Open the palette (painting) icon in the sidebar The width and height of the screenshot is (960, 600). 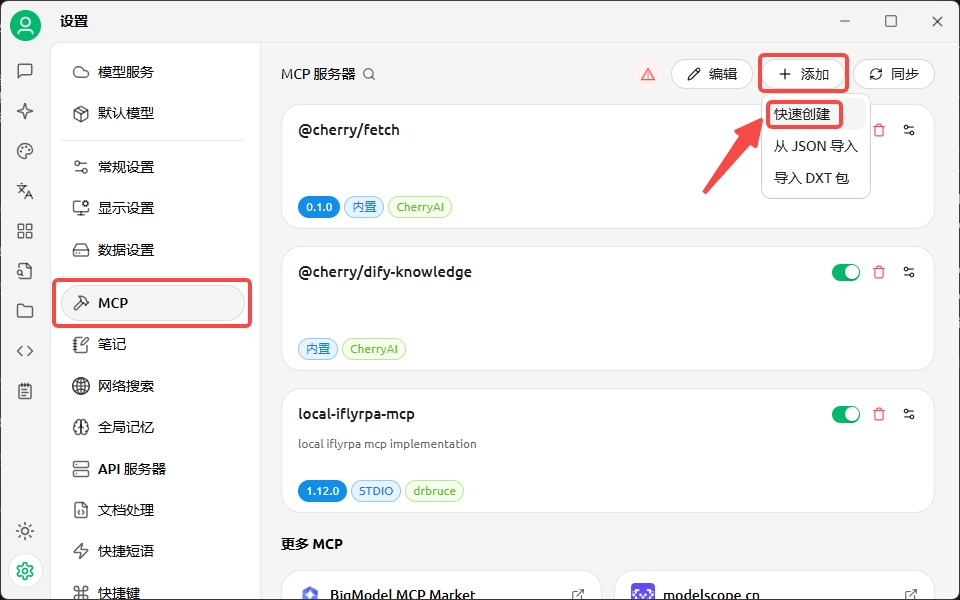pos(25,151)
